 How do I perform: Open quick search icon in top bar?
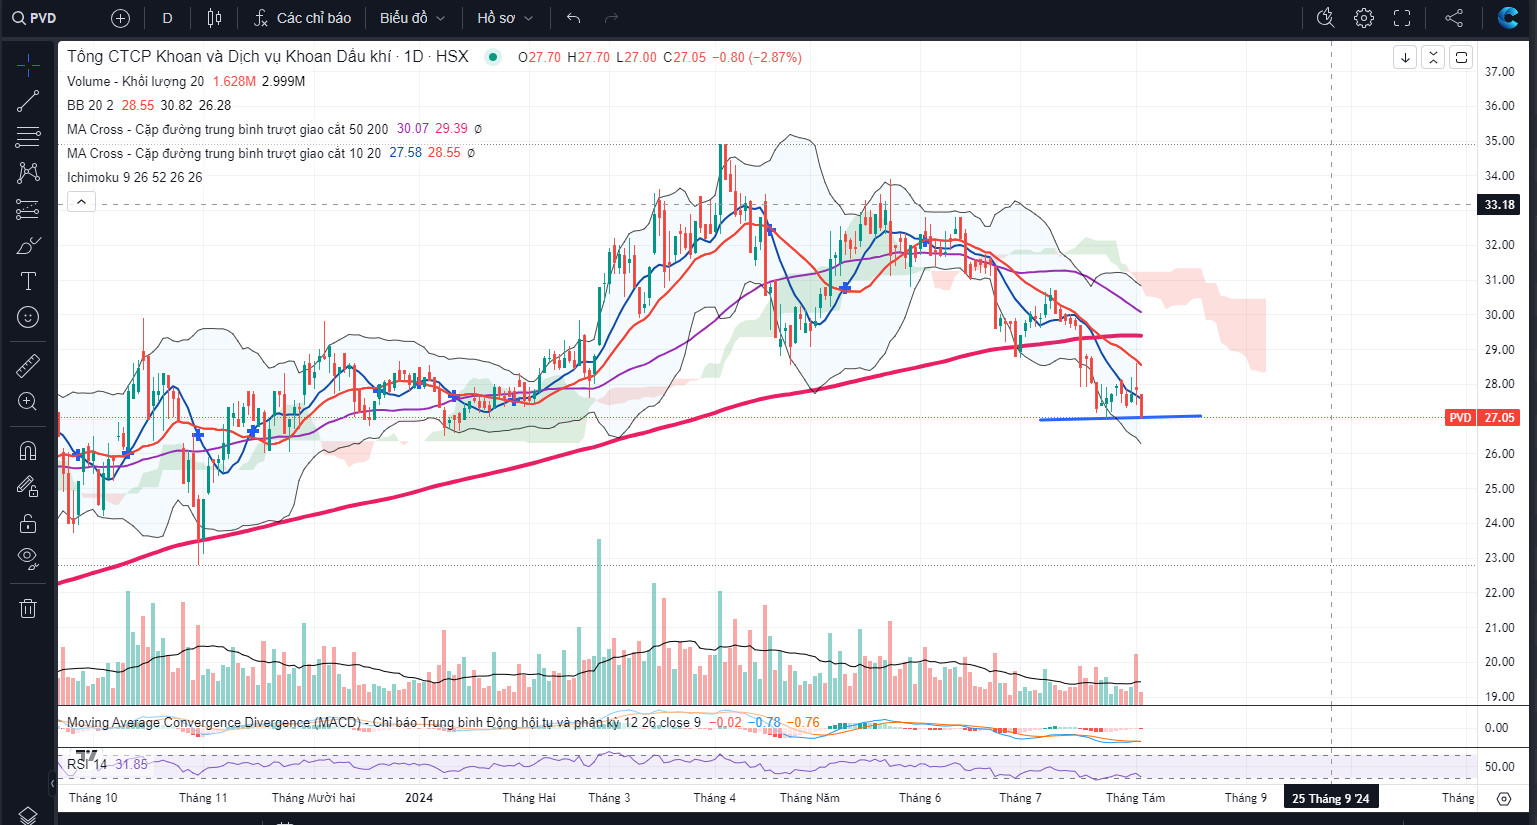click(x=1326, y=18)
